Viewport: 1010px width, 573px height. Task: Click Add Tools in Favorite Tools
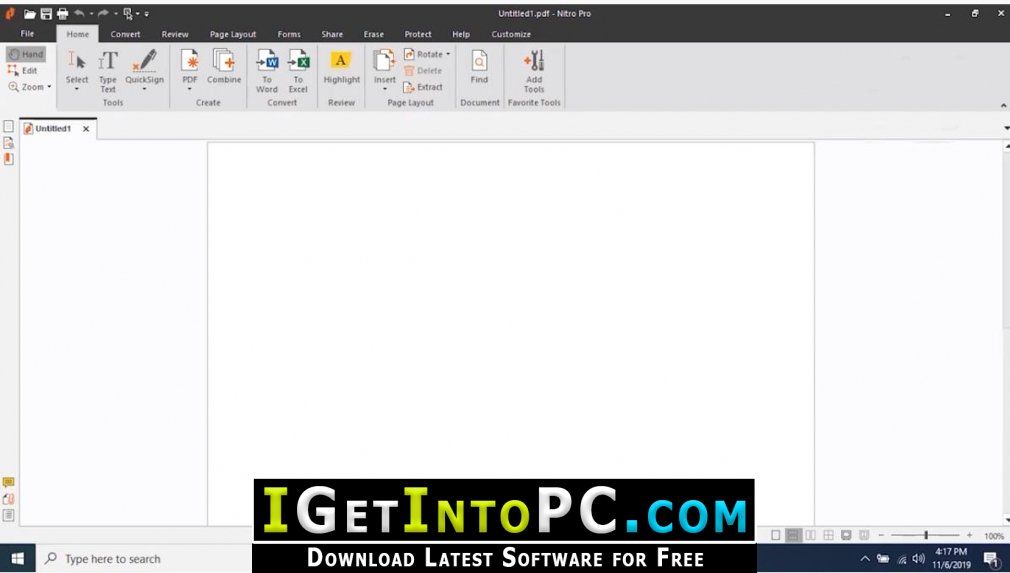(534, 71)
